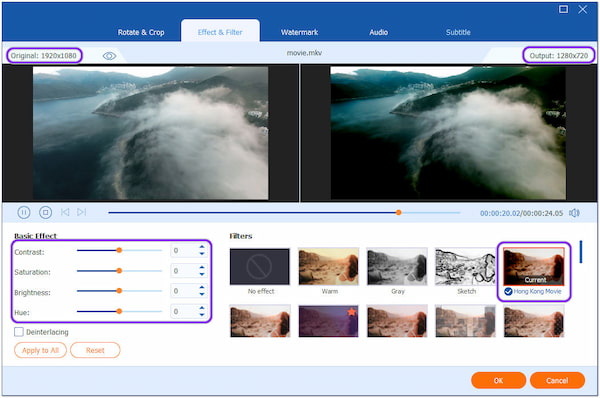The image size is (600, 398).
Task: Select the Gray filter thumbnail
Action: (x=397, y=267)
